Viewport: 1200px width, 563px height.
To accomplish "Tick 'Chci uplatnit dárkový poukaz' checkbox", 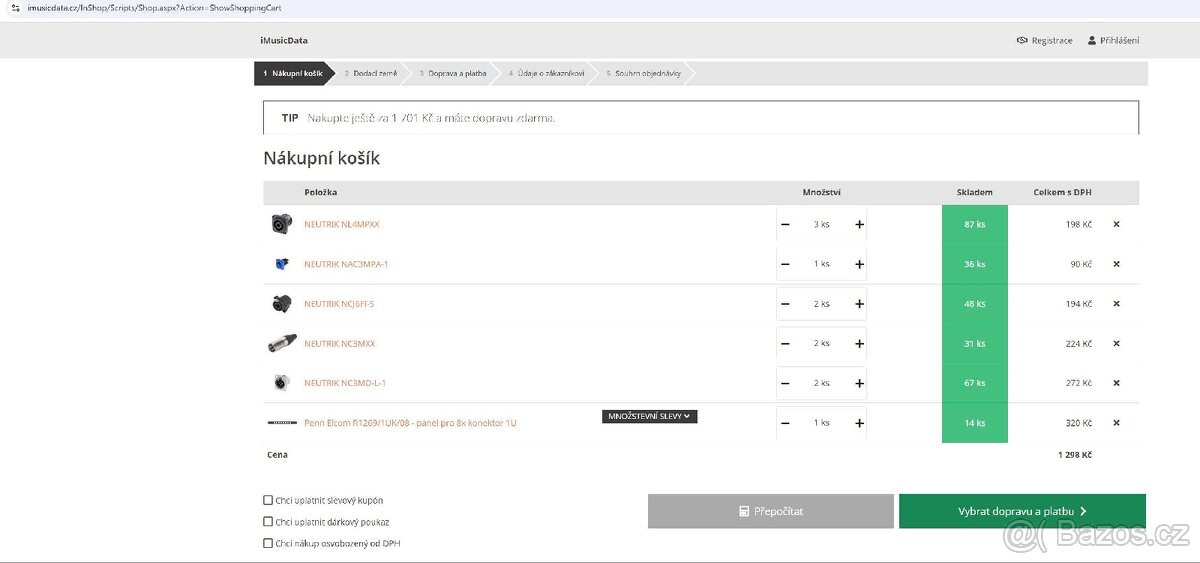I will tap(268, 522).
